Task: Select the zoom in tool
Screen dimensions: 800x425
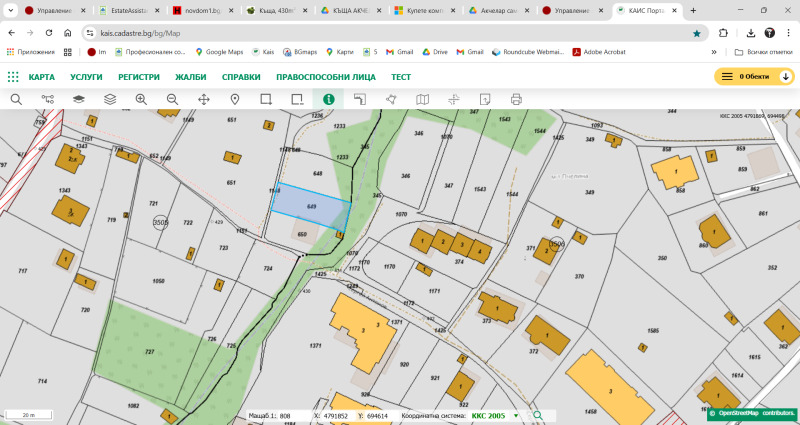Action: pos(141,99)
